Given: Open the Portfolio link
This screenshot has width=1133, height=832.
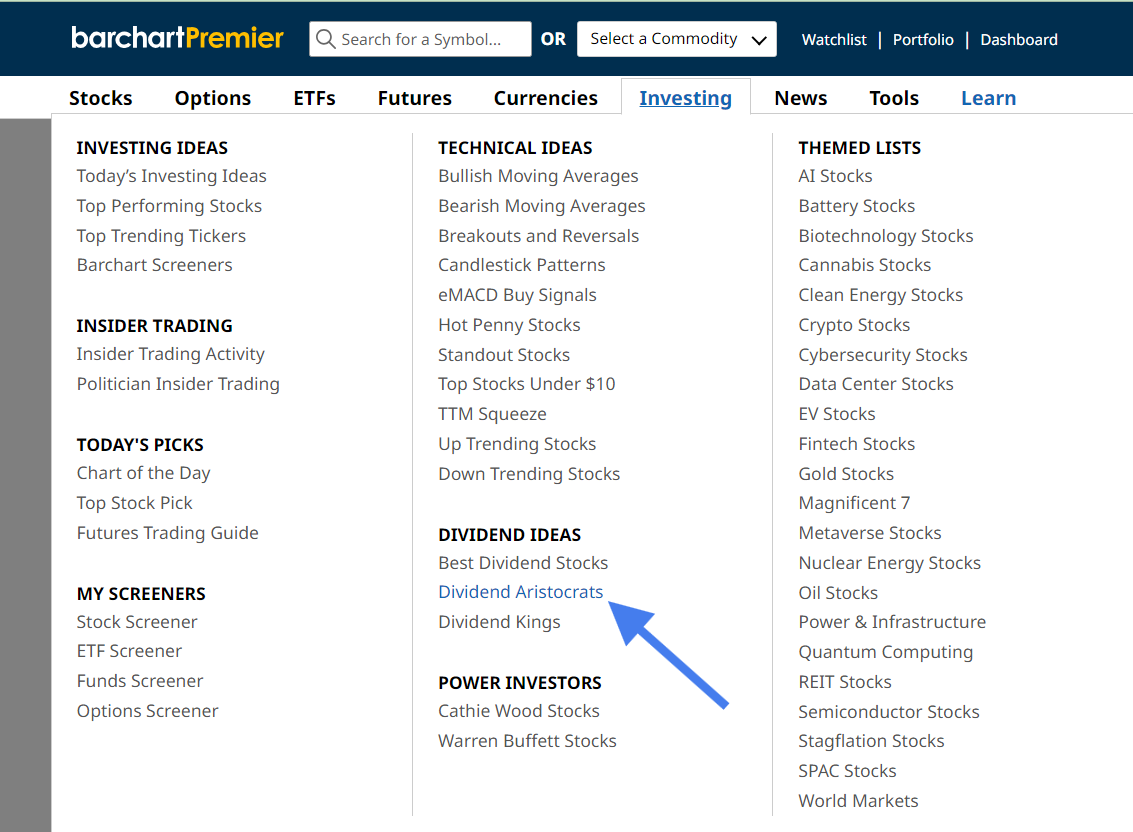Looking at the screenshot, I should click(923, 40).
